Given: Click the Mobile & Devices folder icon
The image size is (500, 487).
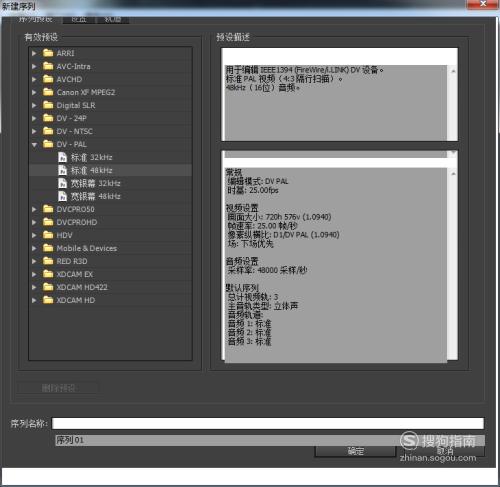Looking at the screenshot, I should pyautogui.click(x=48, y=248).
